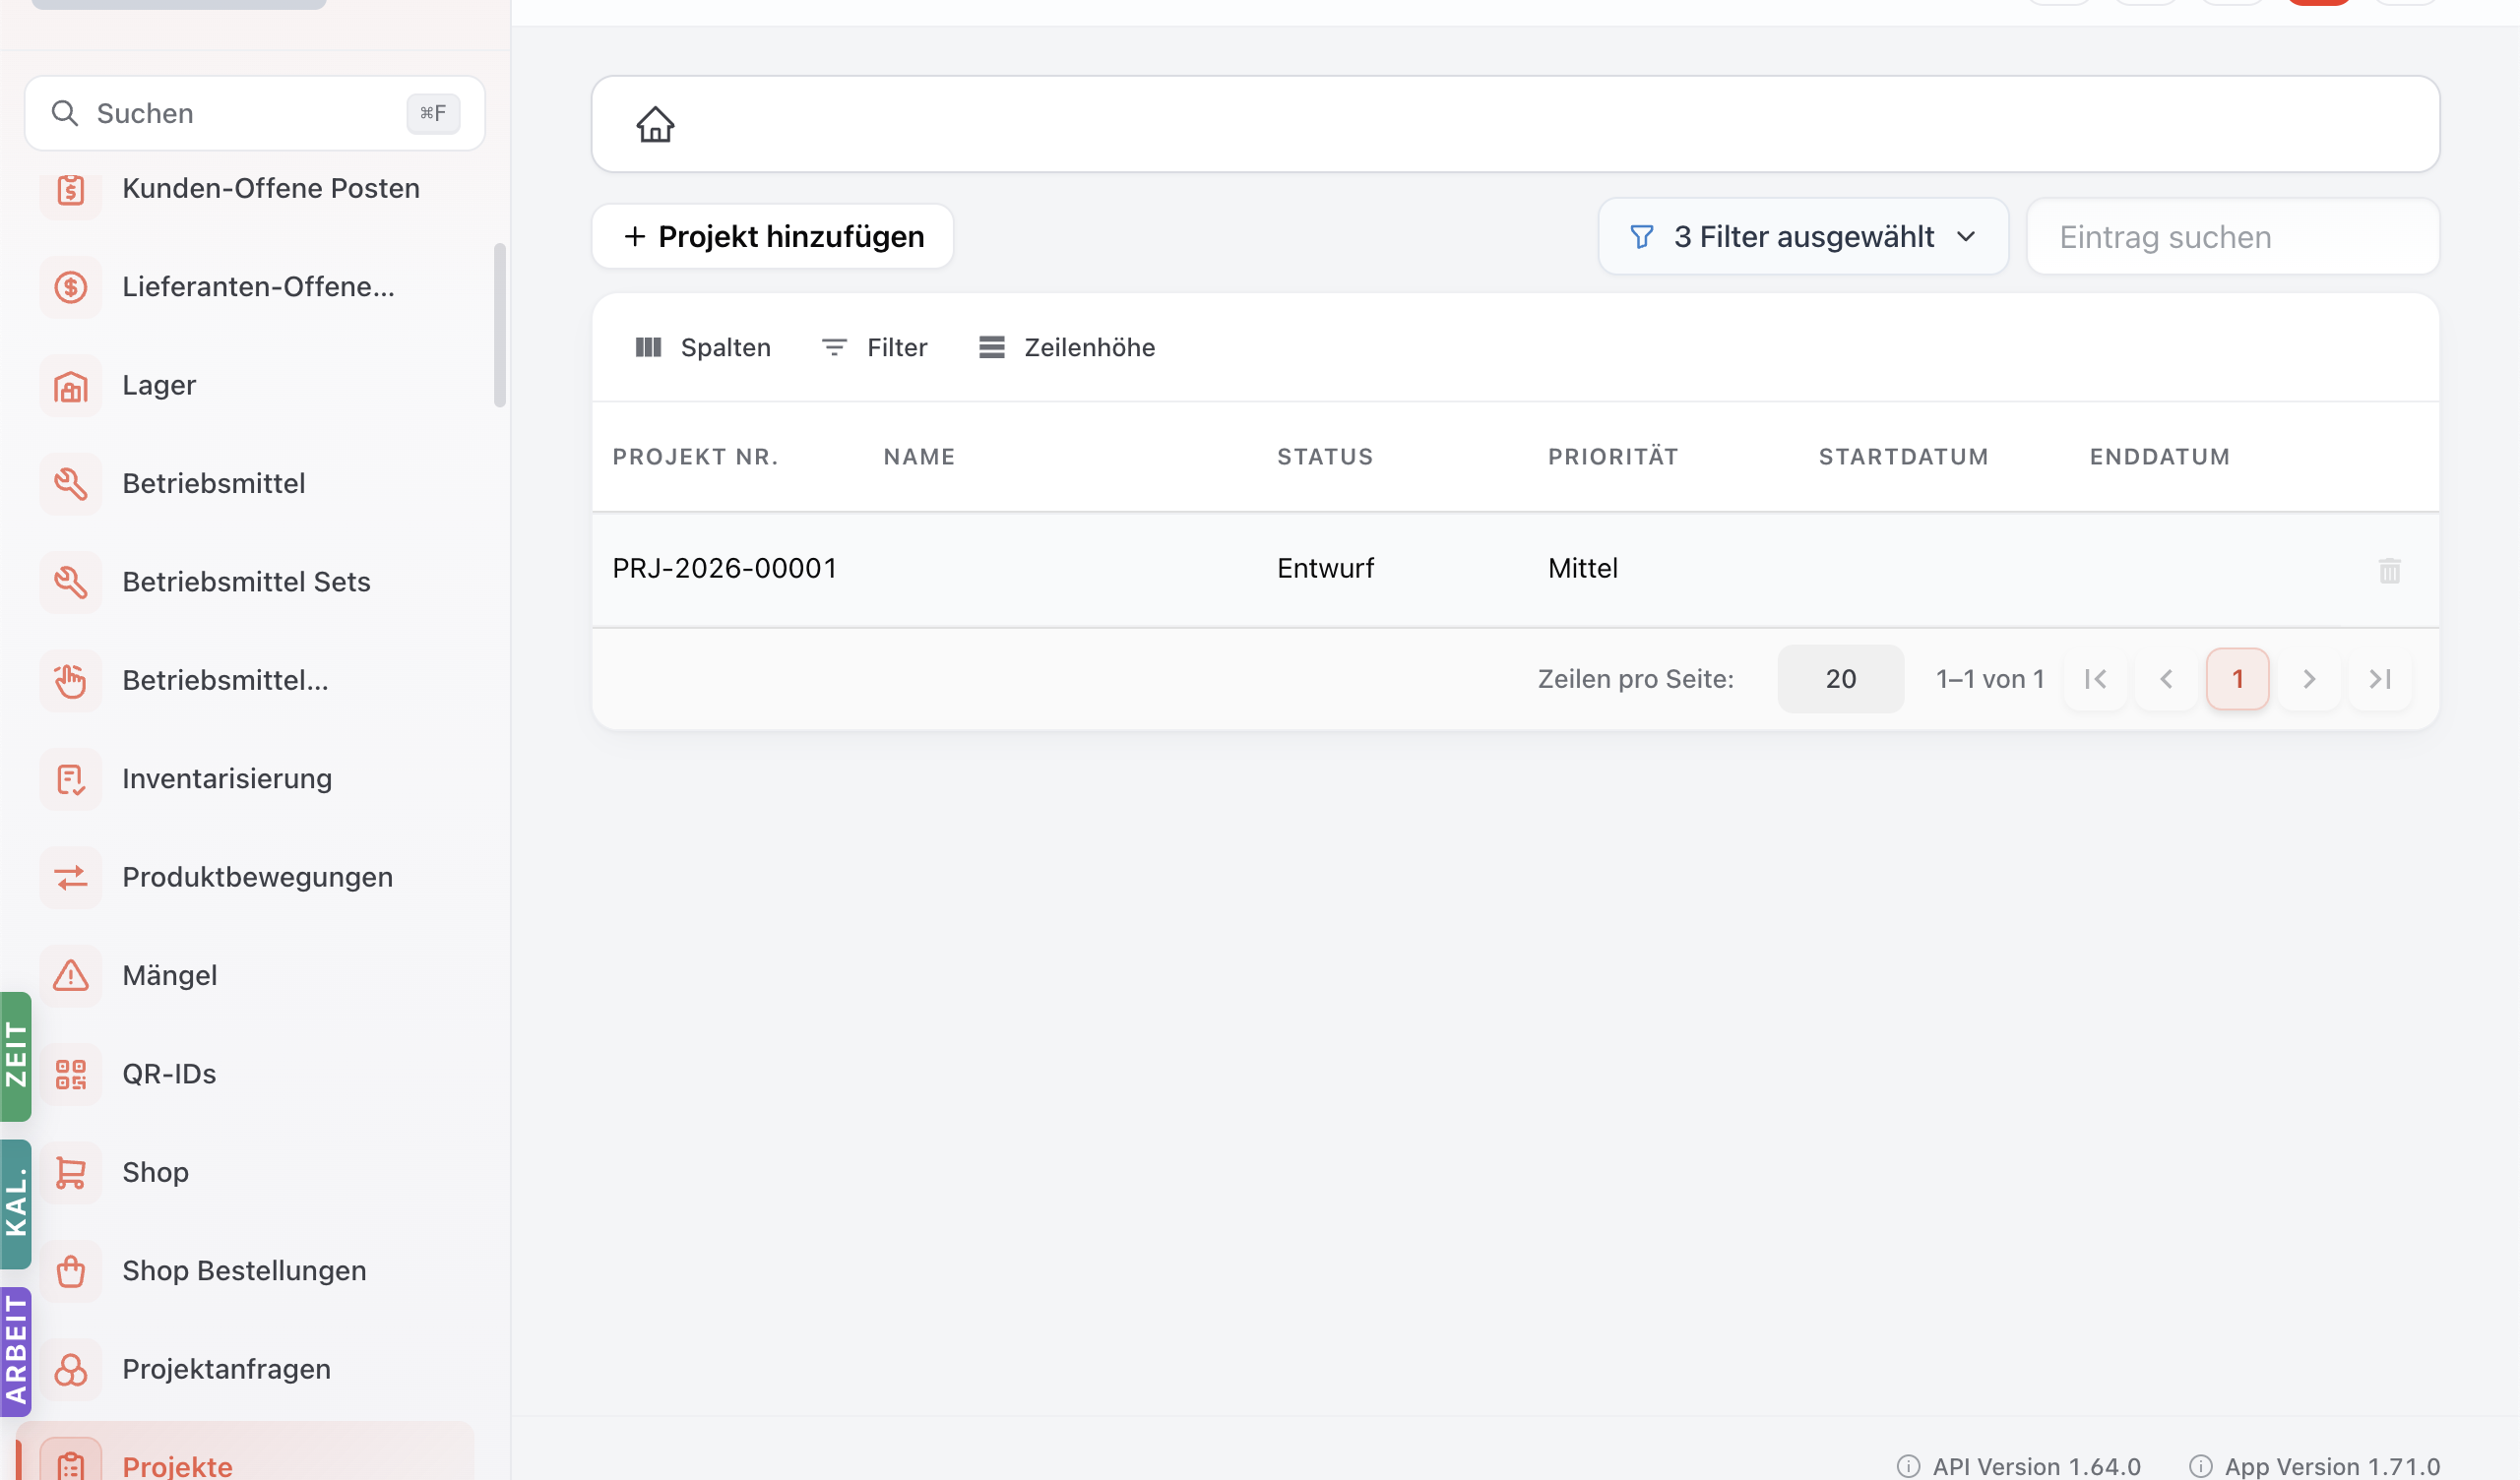Image resolution: width=2520 pixels, height=1480 pixels.
Task: Open rows per page selector showing 20
Action: point(1840,679)
